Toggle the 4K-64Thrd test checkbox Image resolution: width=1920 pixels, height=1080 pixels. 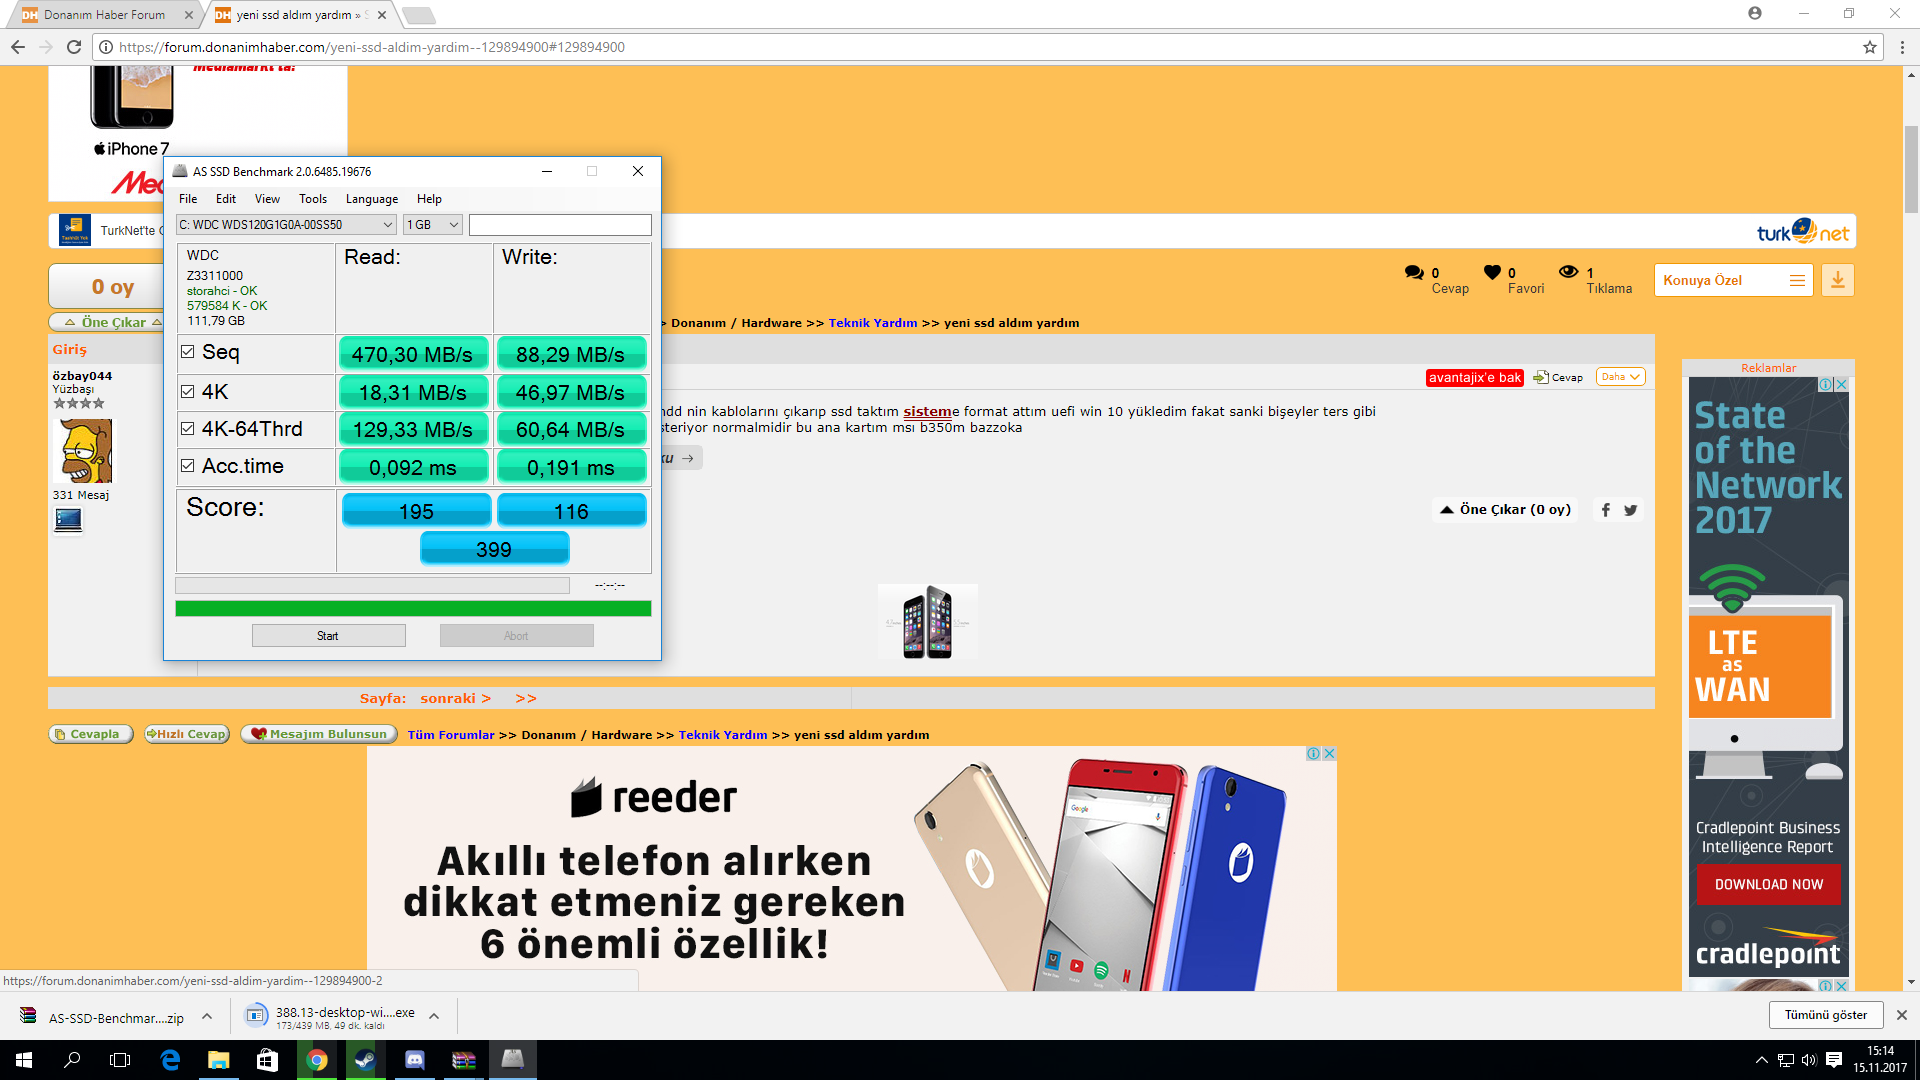[x=188, y=429]
